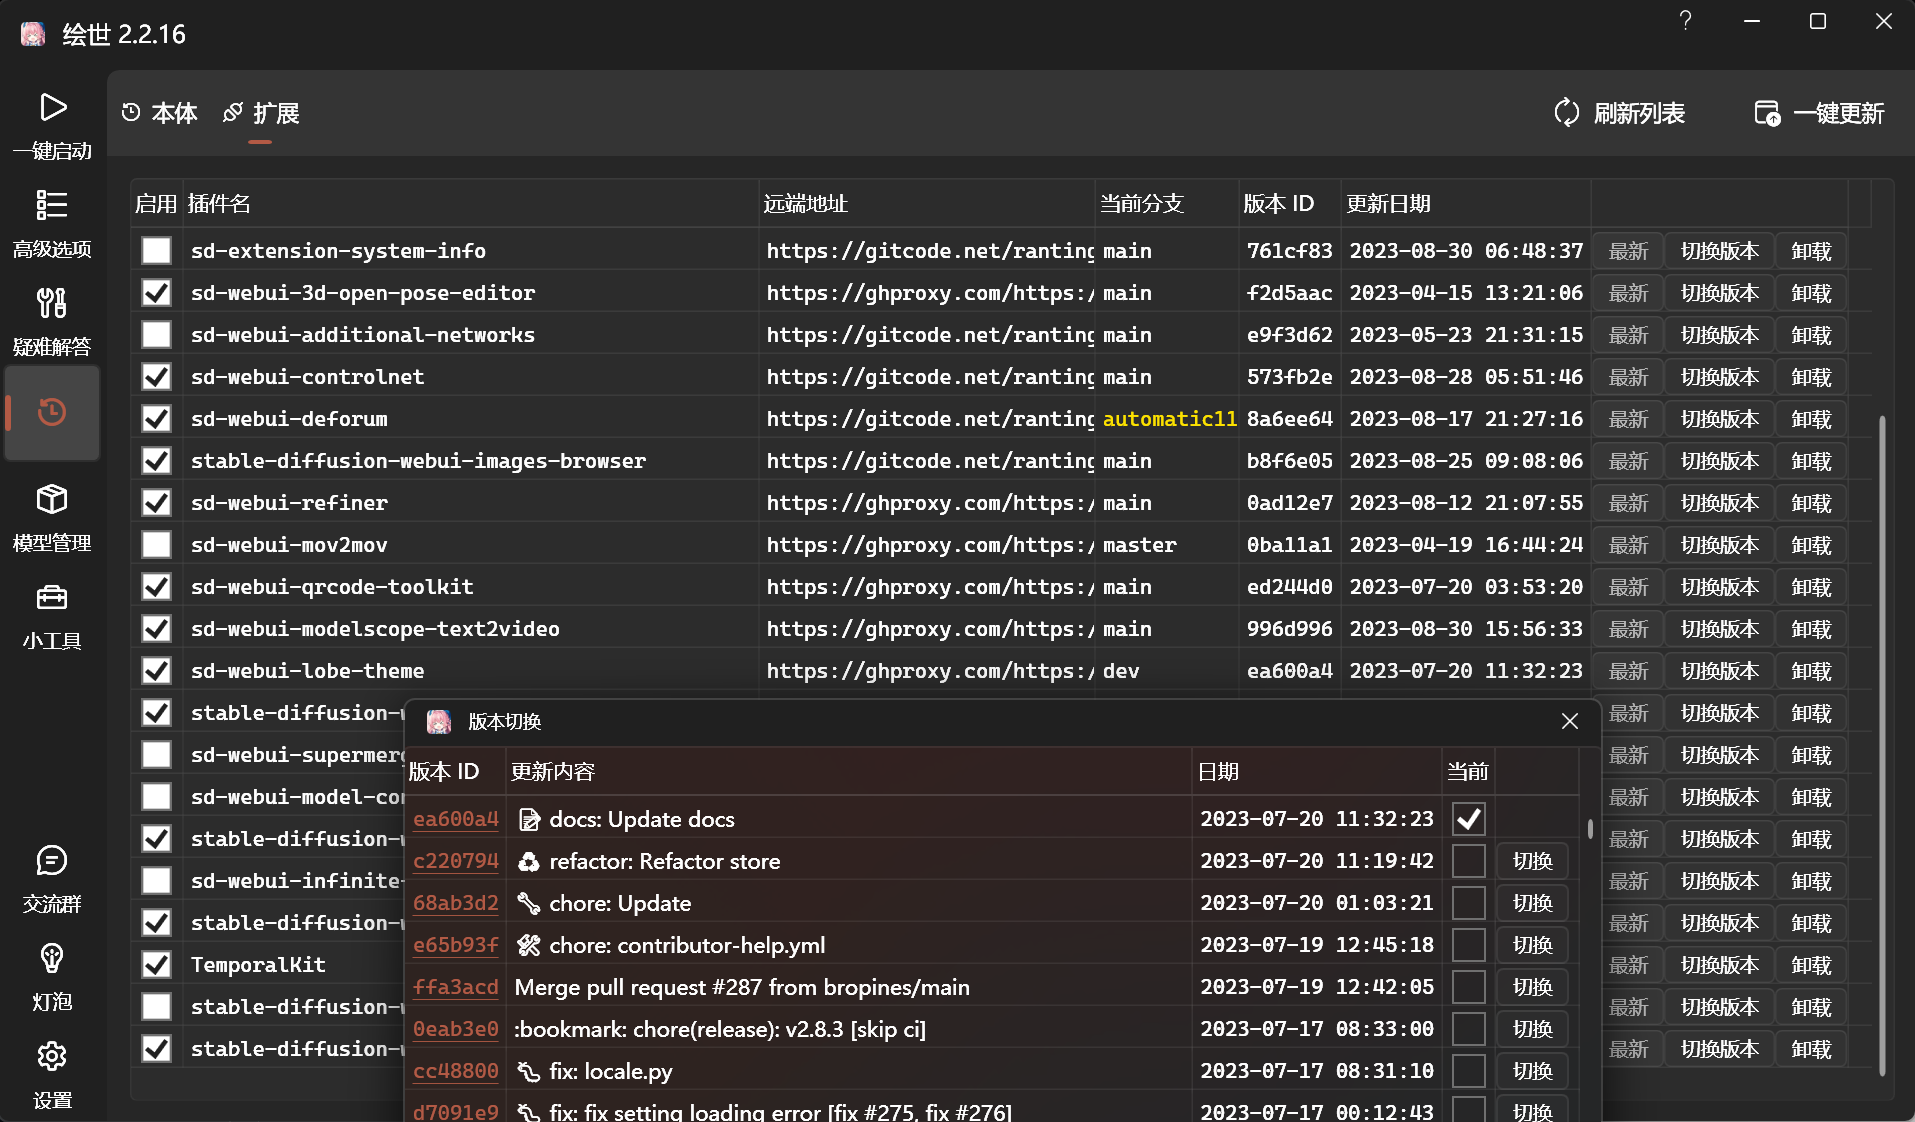Open the 疑难解答 wrench panel

[52, 303]
